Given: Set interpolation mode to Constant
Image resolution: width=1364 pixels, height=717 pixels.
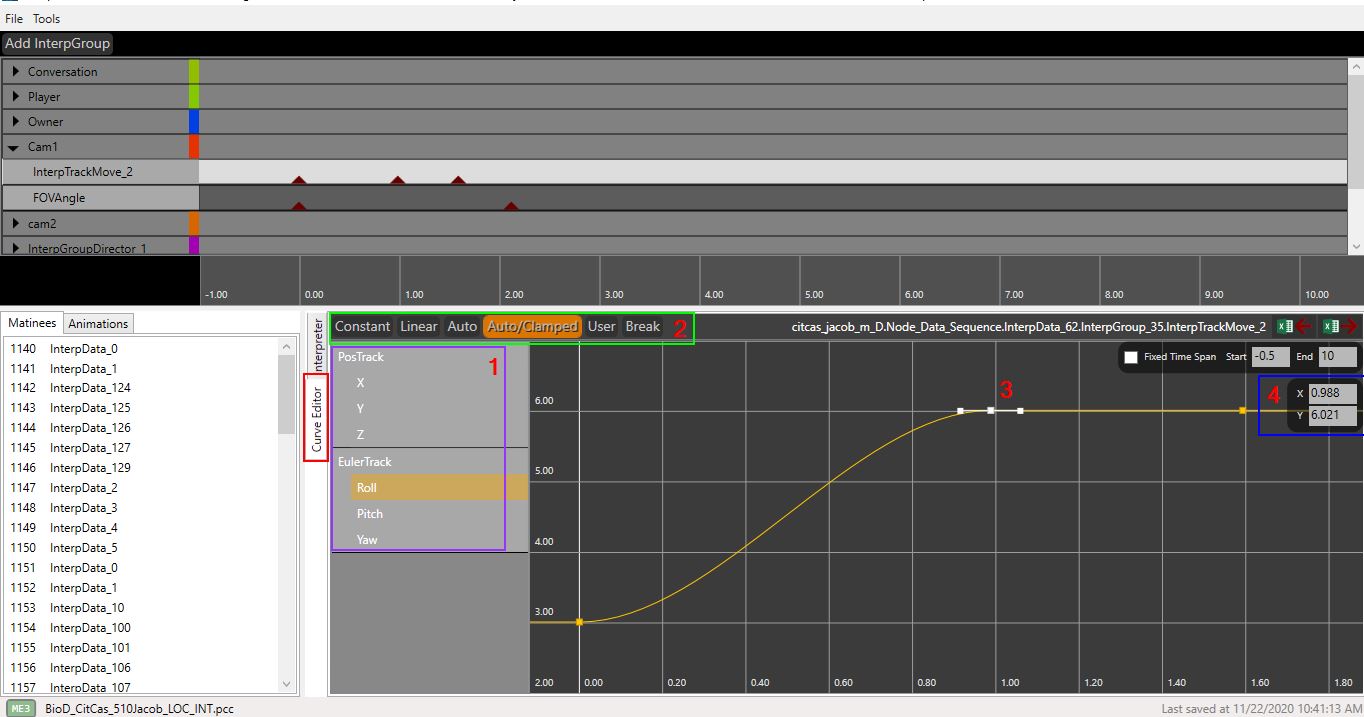Looking at the screenshot, I should [362, 326].
